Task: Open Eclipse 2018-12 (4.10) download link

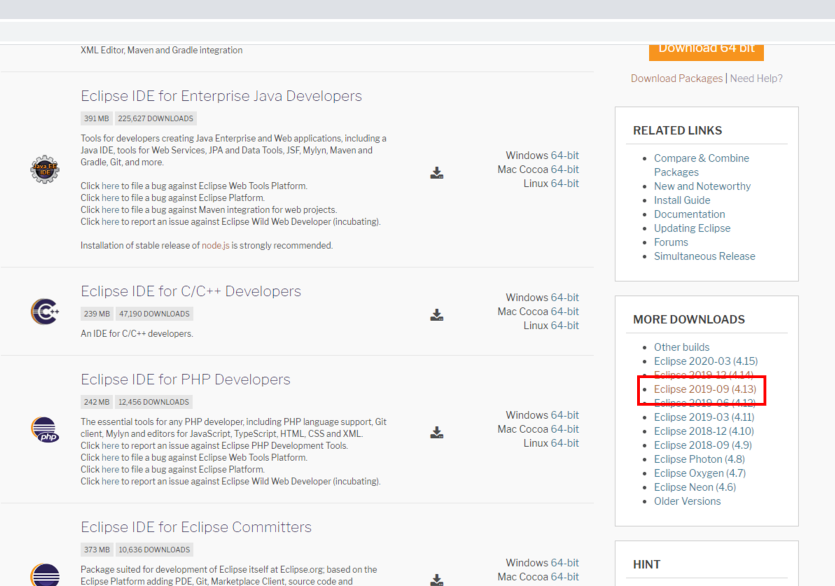Action: coord(704,431)
